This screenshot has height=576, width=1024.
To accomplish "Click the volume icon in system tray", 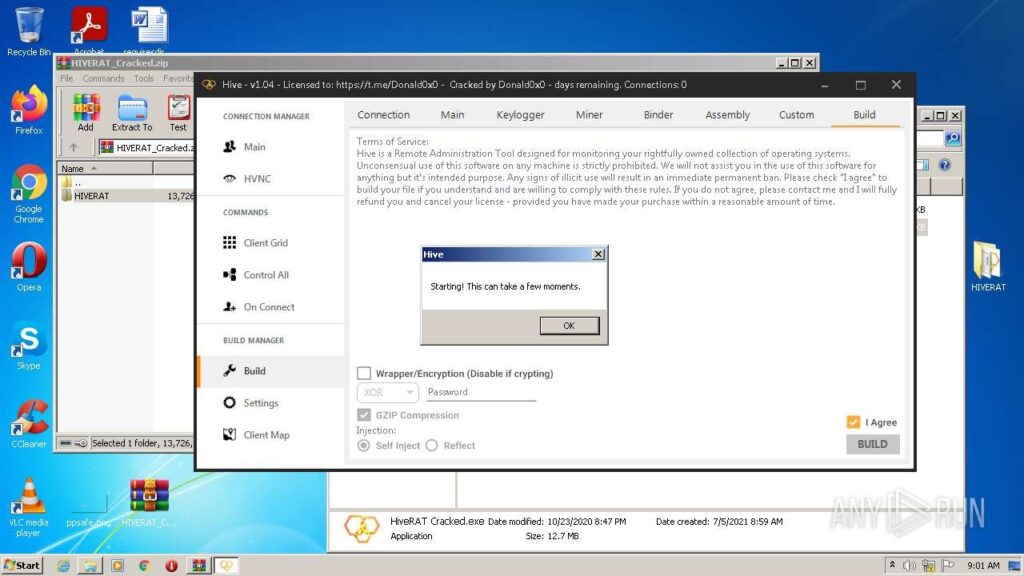I will pos(909,566).
